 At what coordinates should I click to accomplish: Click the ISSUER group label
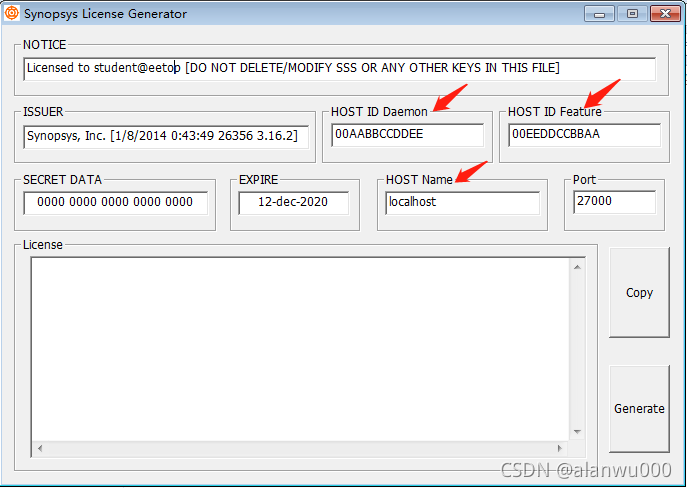[43, 112]
